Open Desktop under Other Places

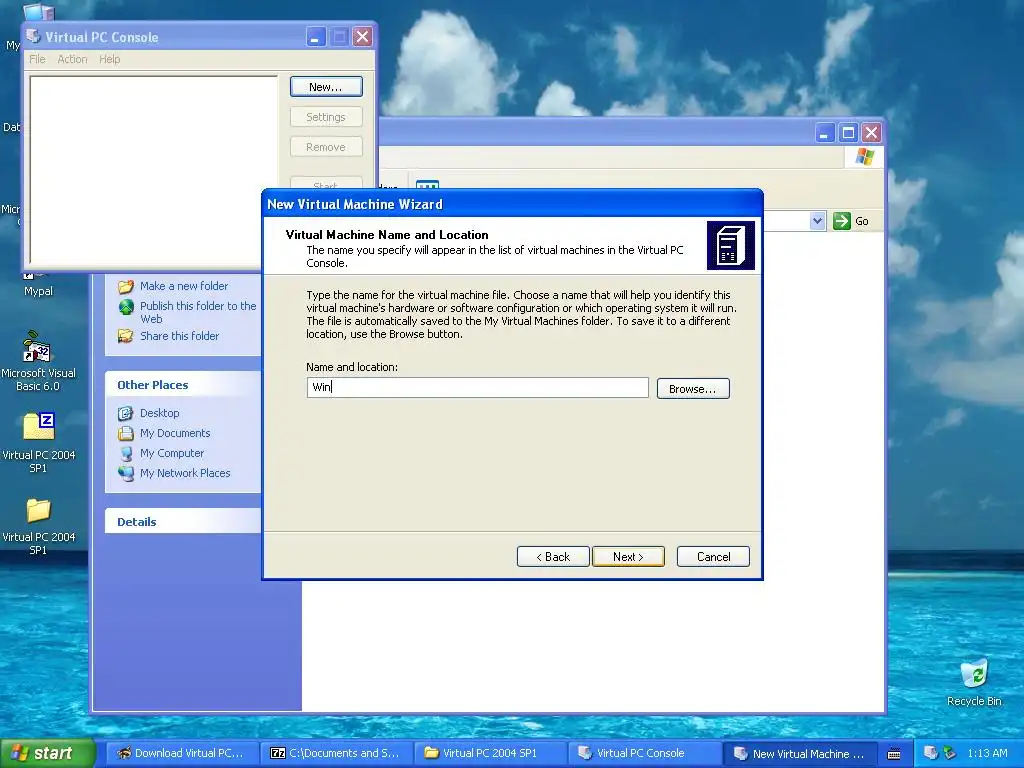click(159, 413)
